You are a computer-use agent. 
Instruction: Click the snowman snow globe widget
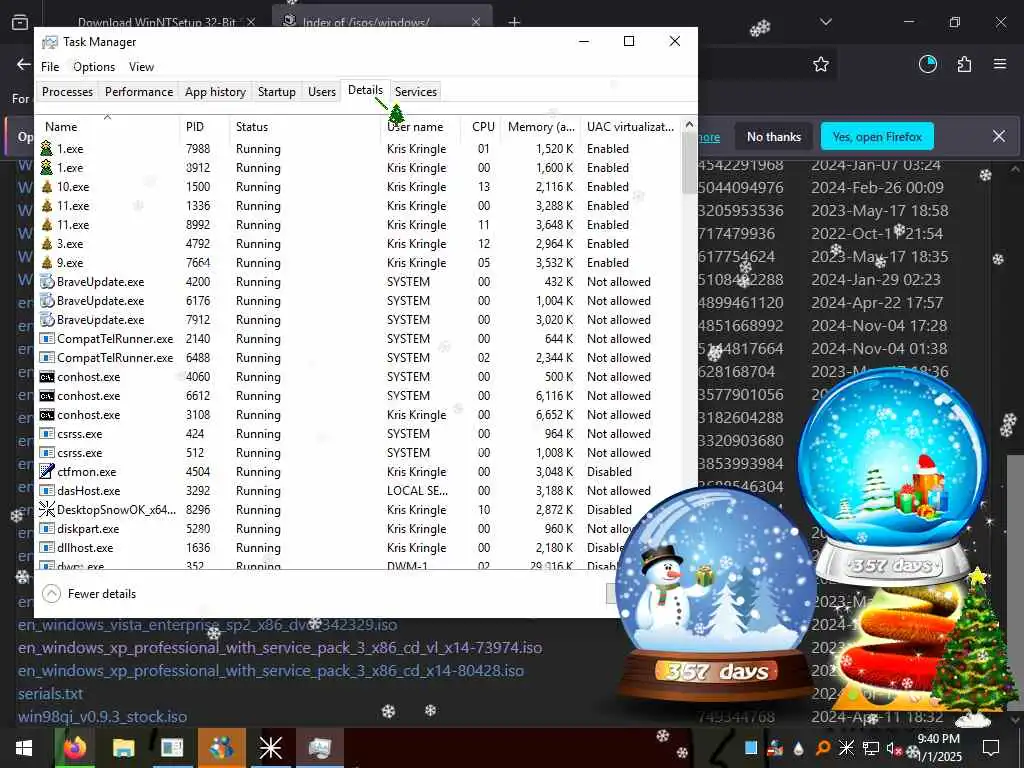tap(716, 594)
